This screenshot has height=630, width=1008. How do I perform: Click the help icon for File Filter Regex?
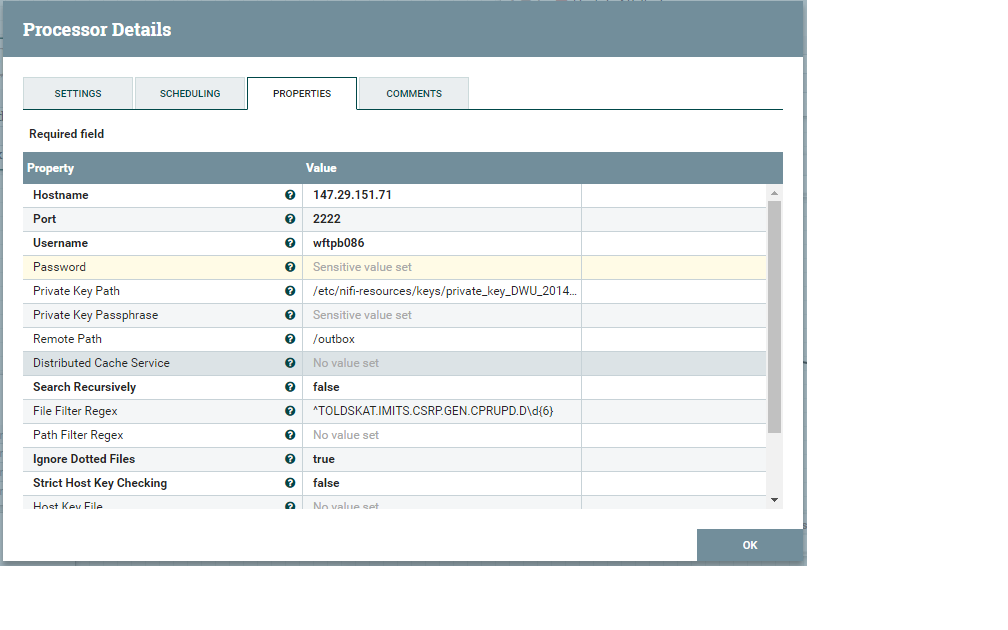pyautogui.click(x=290, y=411)
